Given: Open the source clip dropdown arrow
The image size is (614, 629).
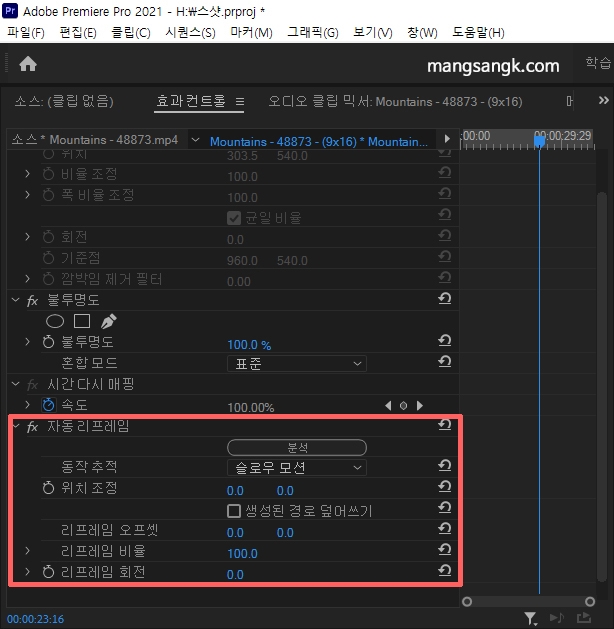Looking at the screenshot, I should click(x=195, y=140).
